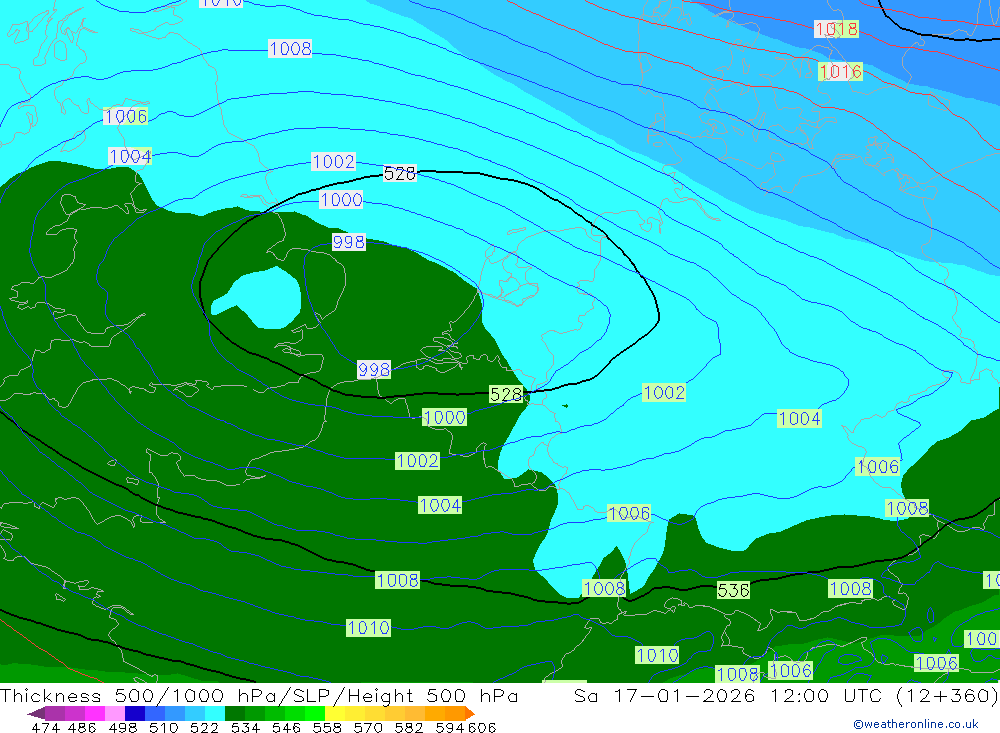1000x733 pixels.
Task: Click the 1004 label on white background
Action: point(130,156)
